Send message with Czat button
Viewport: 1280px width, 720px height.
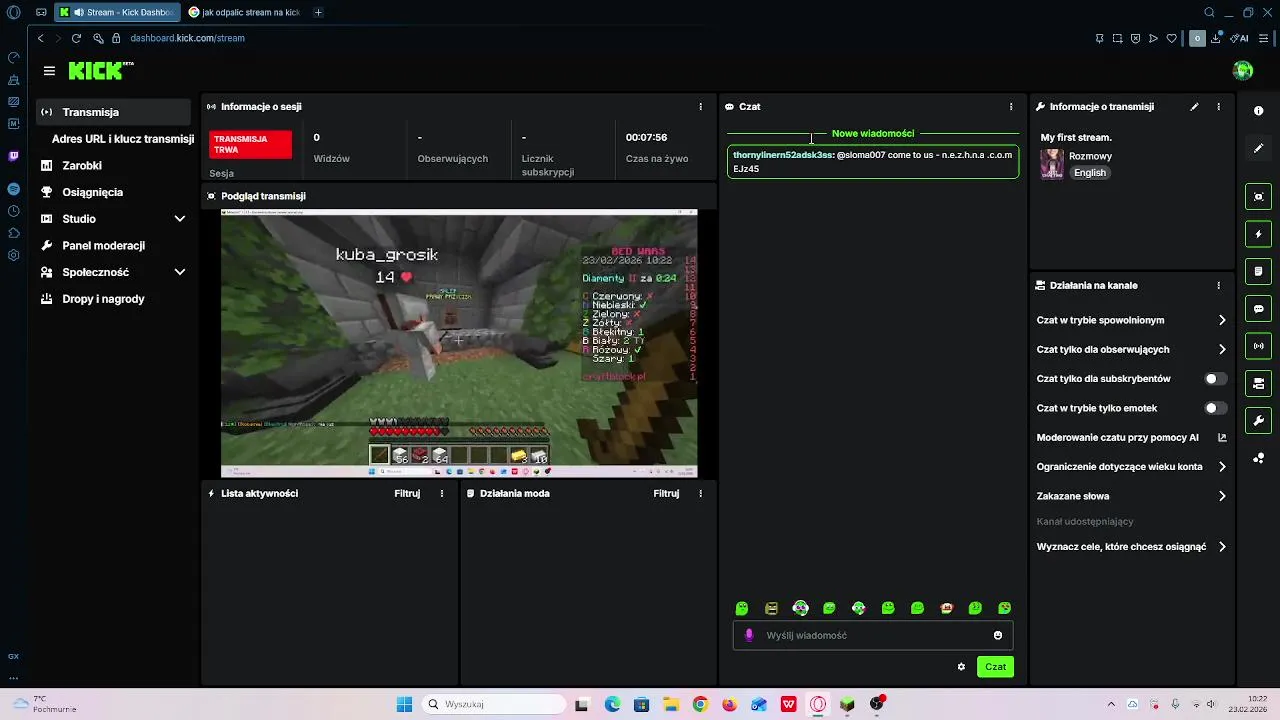pos(995,667)
